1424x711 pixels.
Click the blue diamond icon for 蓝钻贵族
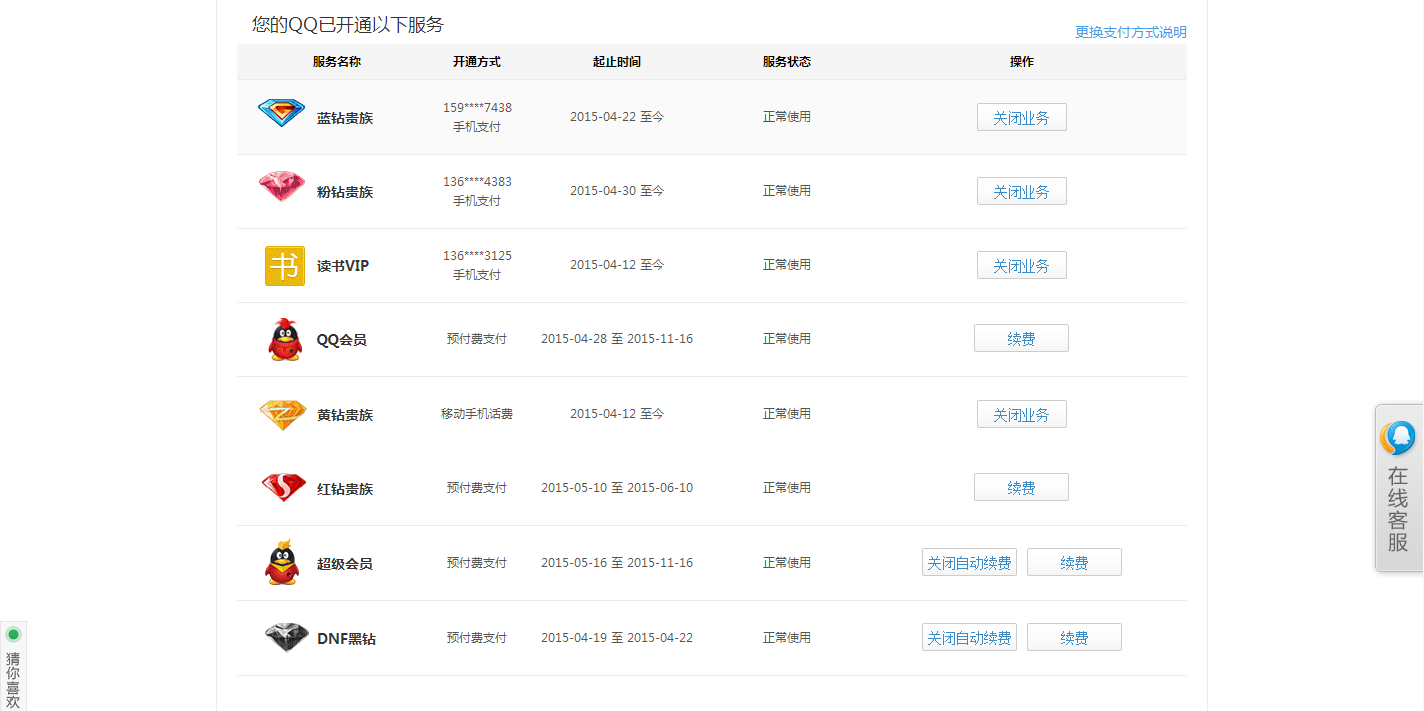click(x=281, y=112)
